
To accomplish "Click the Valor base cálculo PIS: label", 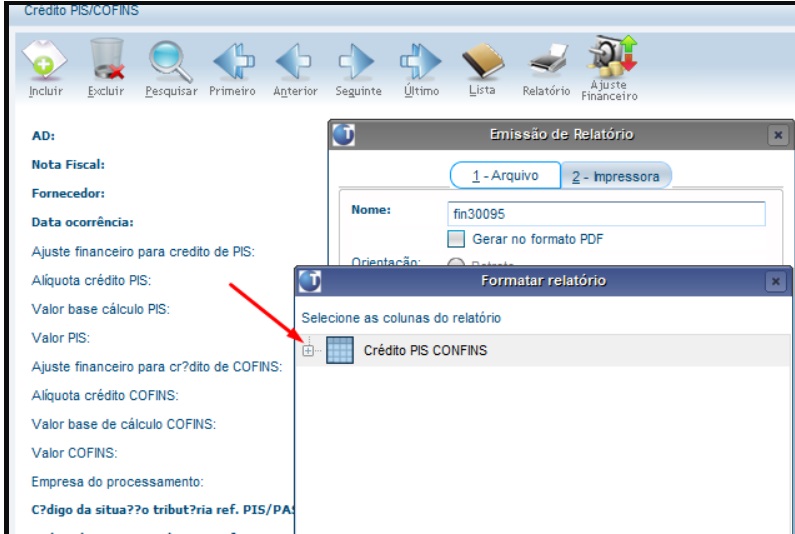I will click(100, 309).
